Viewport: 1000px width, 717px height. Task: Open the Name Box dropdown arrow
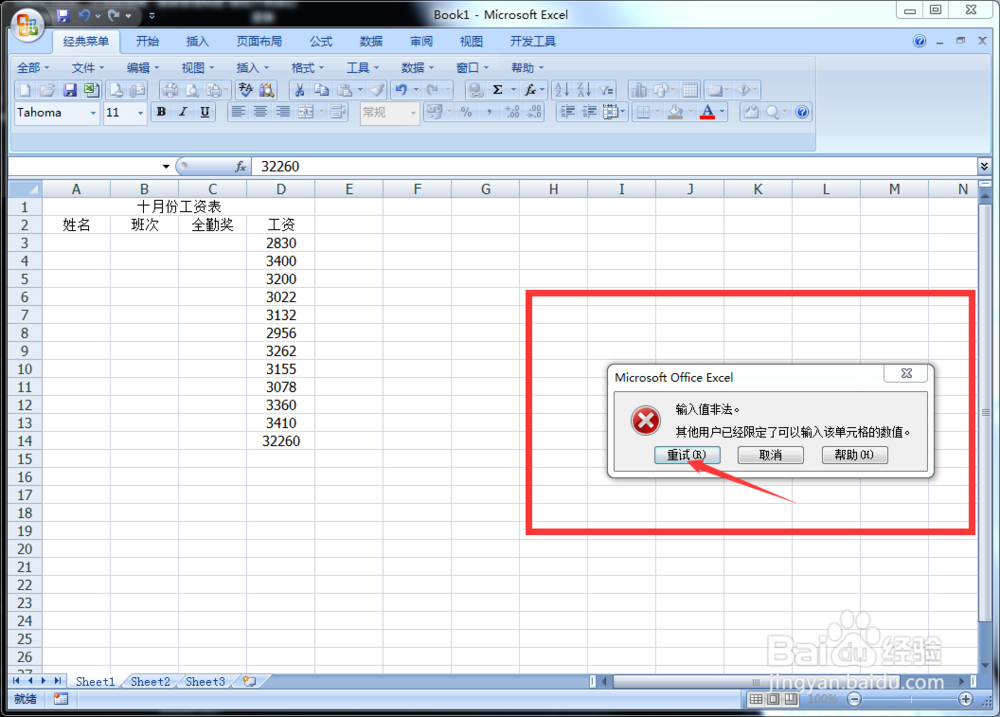click(166, 166)
